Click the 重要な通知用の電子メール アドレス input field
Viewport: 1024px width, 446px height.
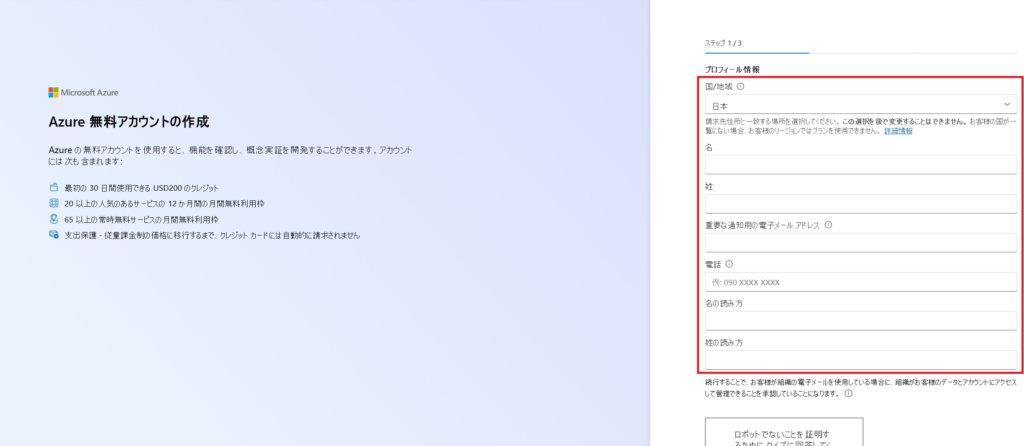[860, 243]
